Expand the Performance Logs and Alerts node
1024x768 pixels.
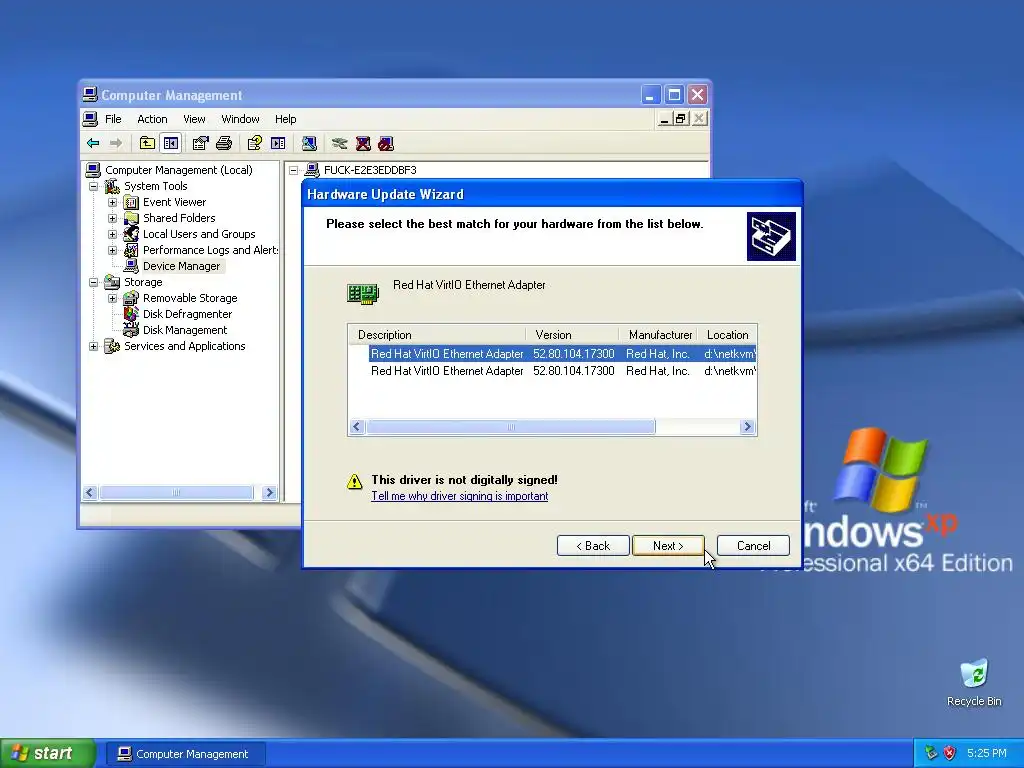coord(112,250)
